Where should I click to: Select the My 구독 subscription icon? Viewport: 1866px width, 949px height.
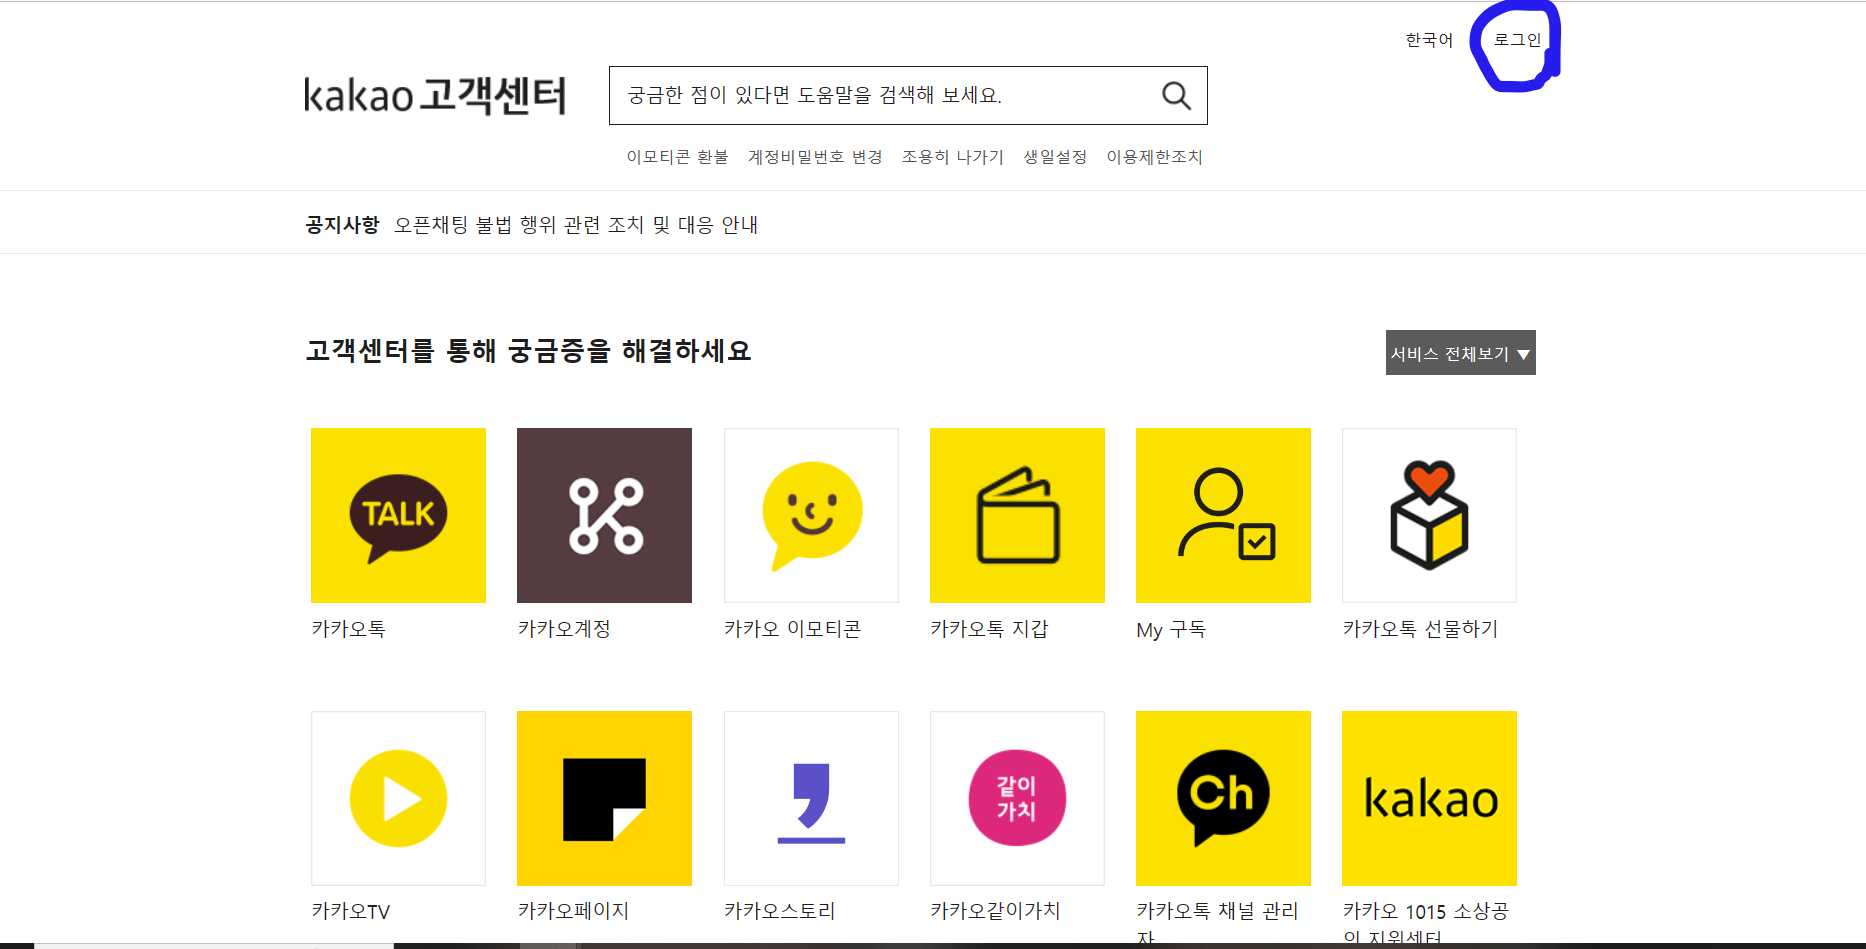(1223, 515)
